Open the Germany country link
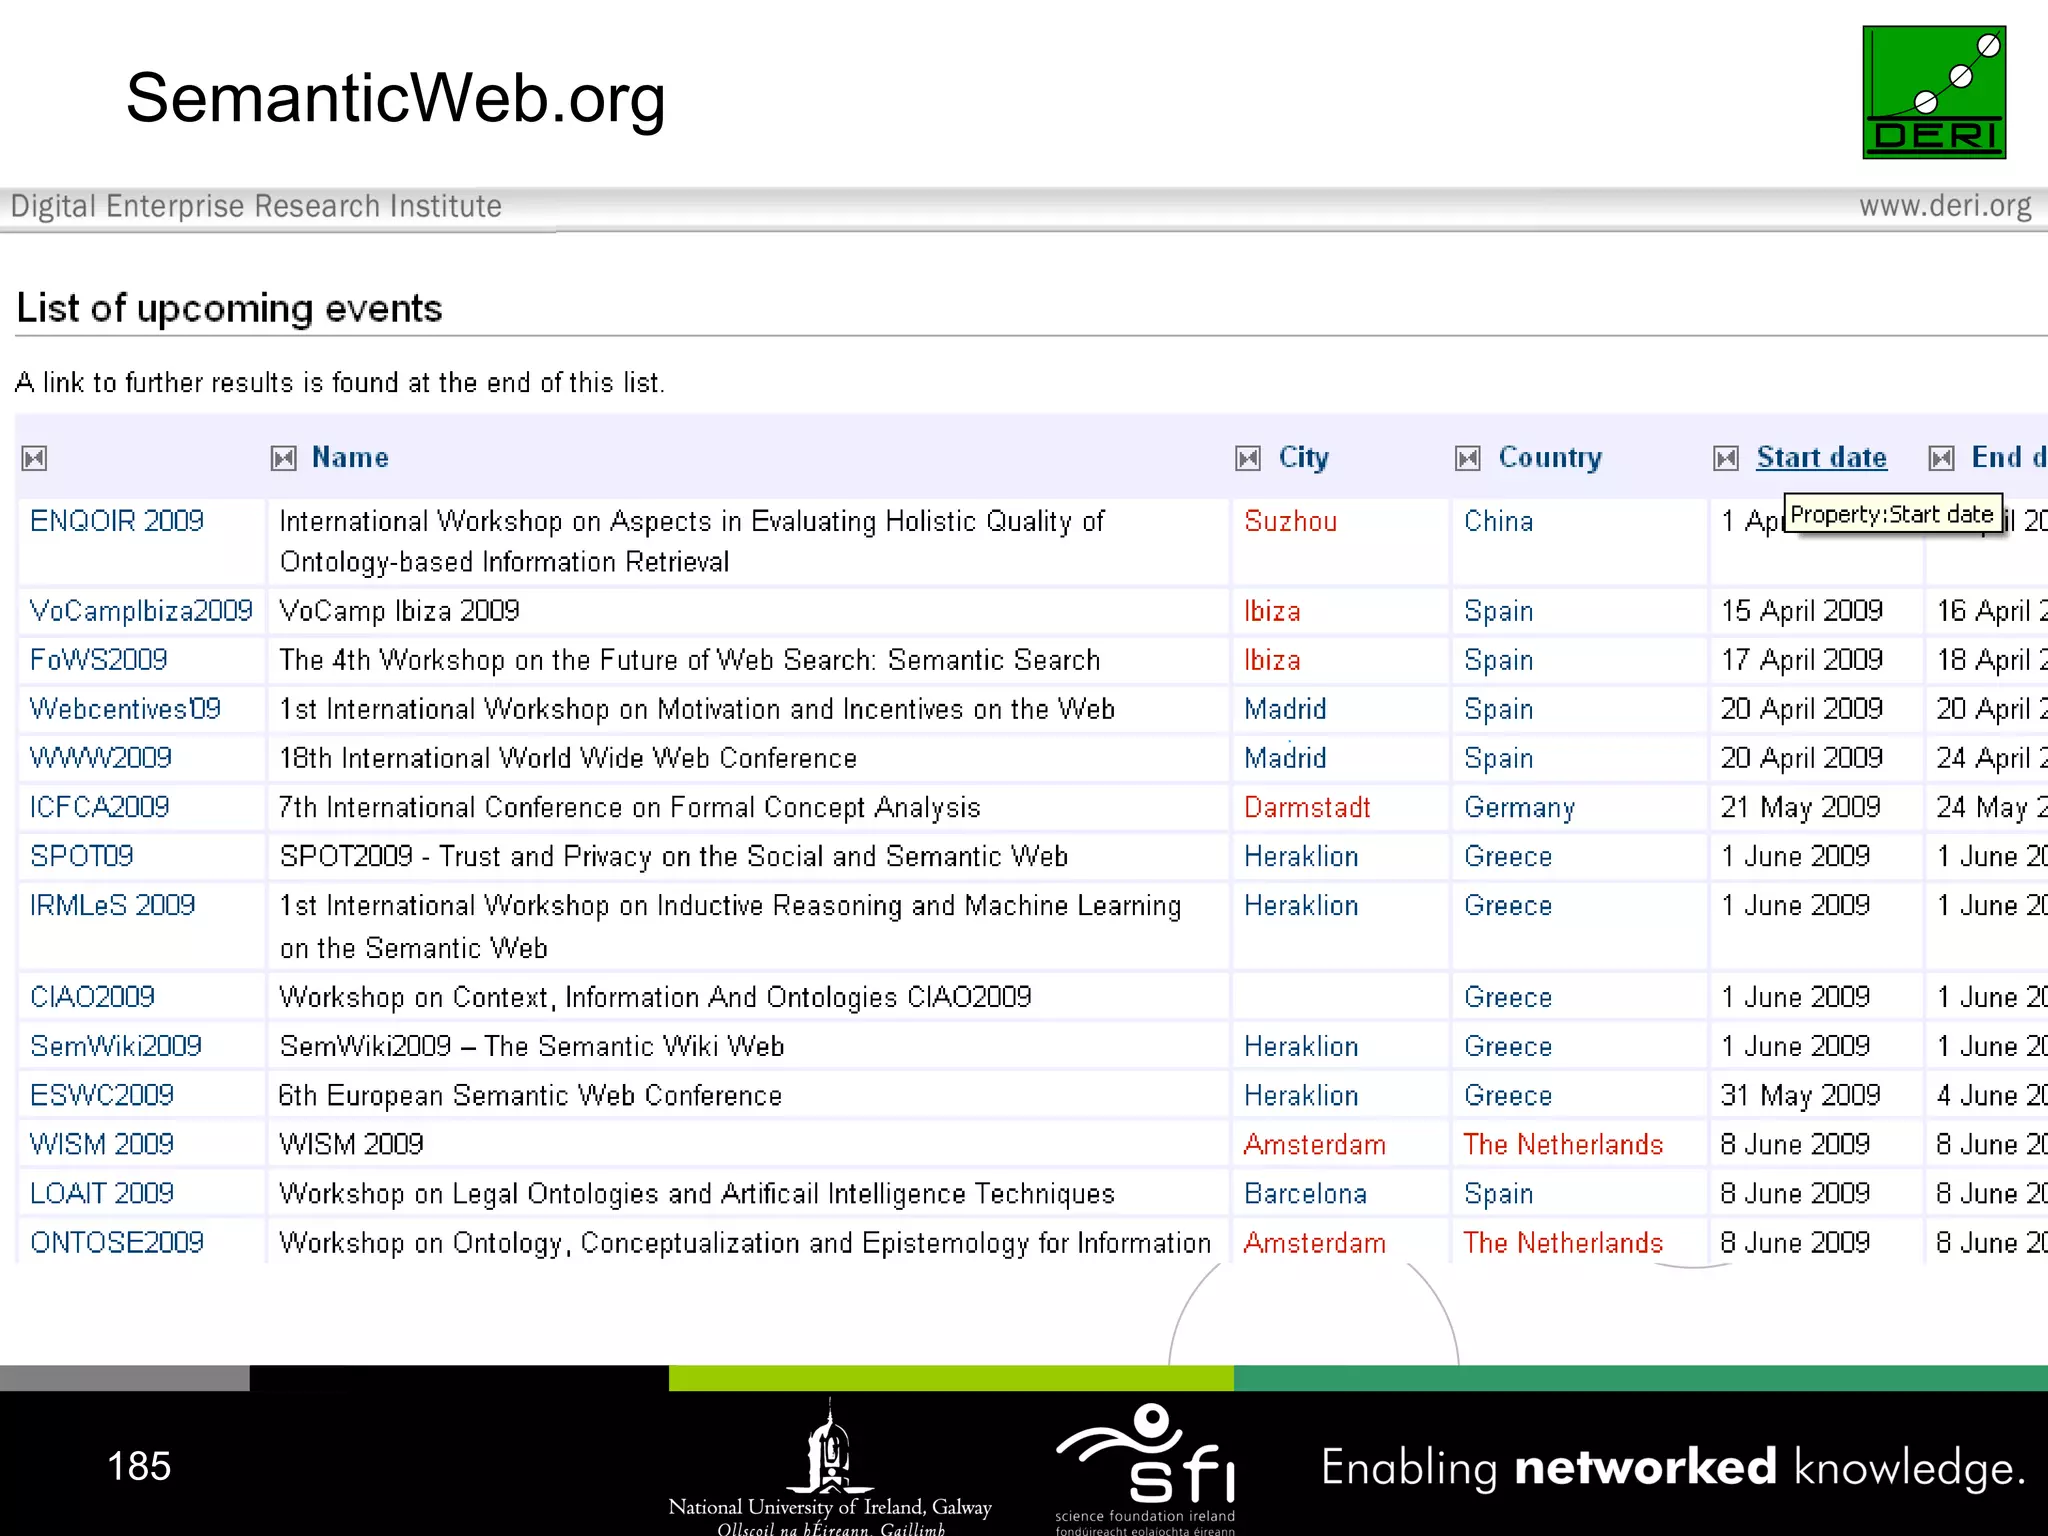 tap(1519, 807)
